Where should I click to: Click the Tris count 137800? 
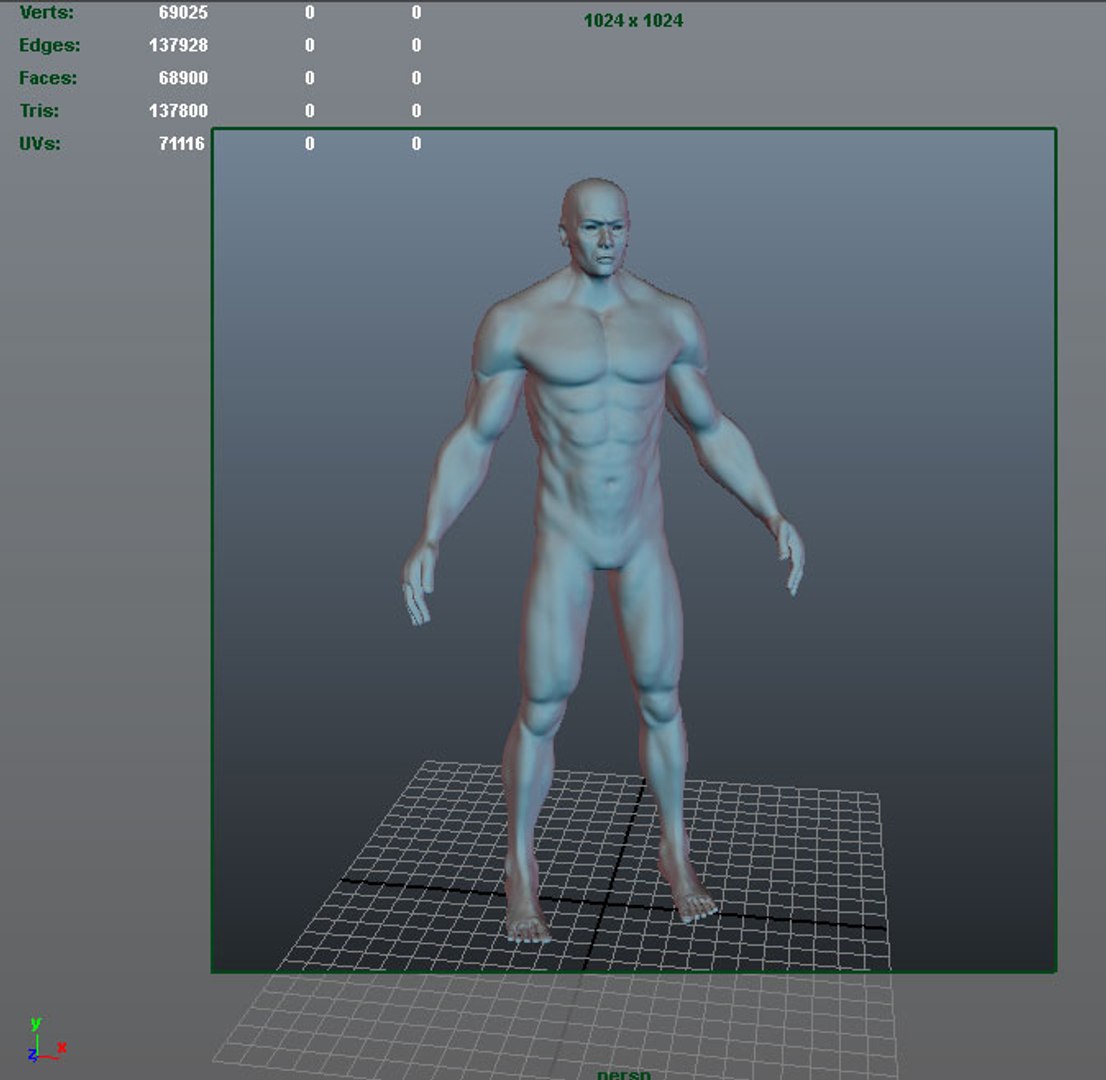point(178,111)
